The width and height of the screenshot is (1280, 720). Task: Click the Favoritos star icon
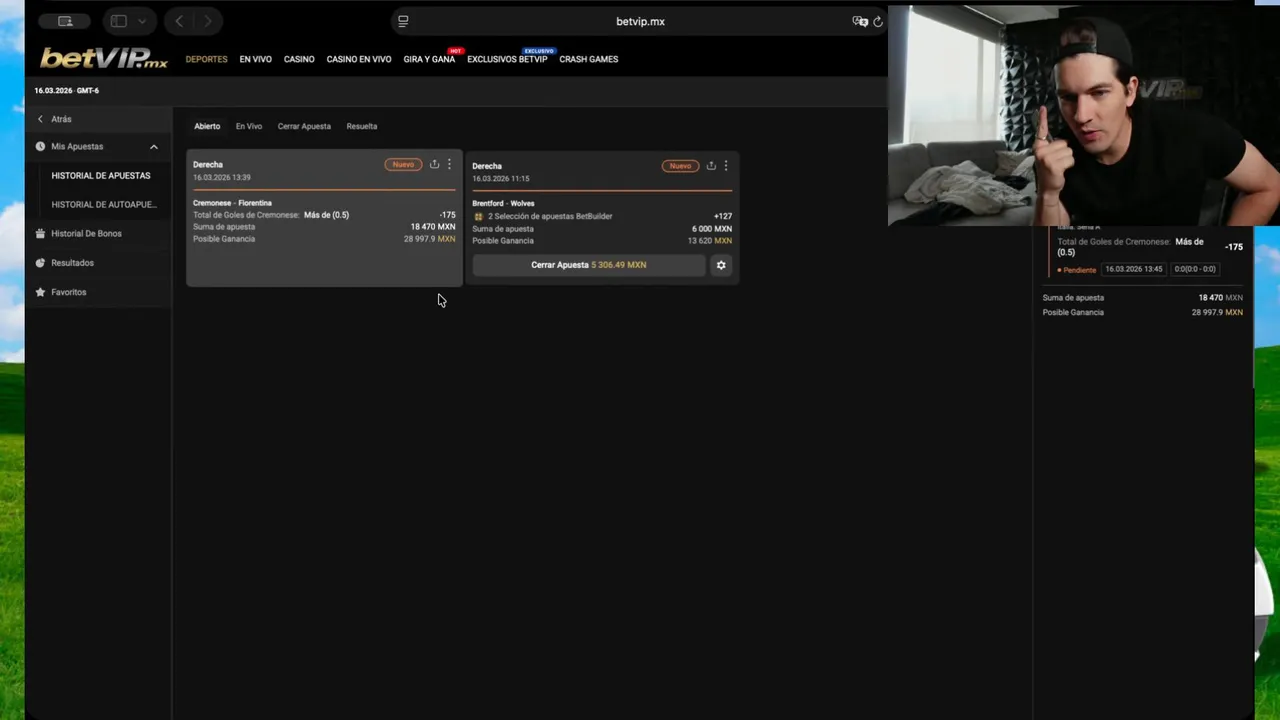click(40, 292)
